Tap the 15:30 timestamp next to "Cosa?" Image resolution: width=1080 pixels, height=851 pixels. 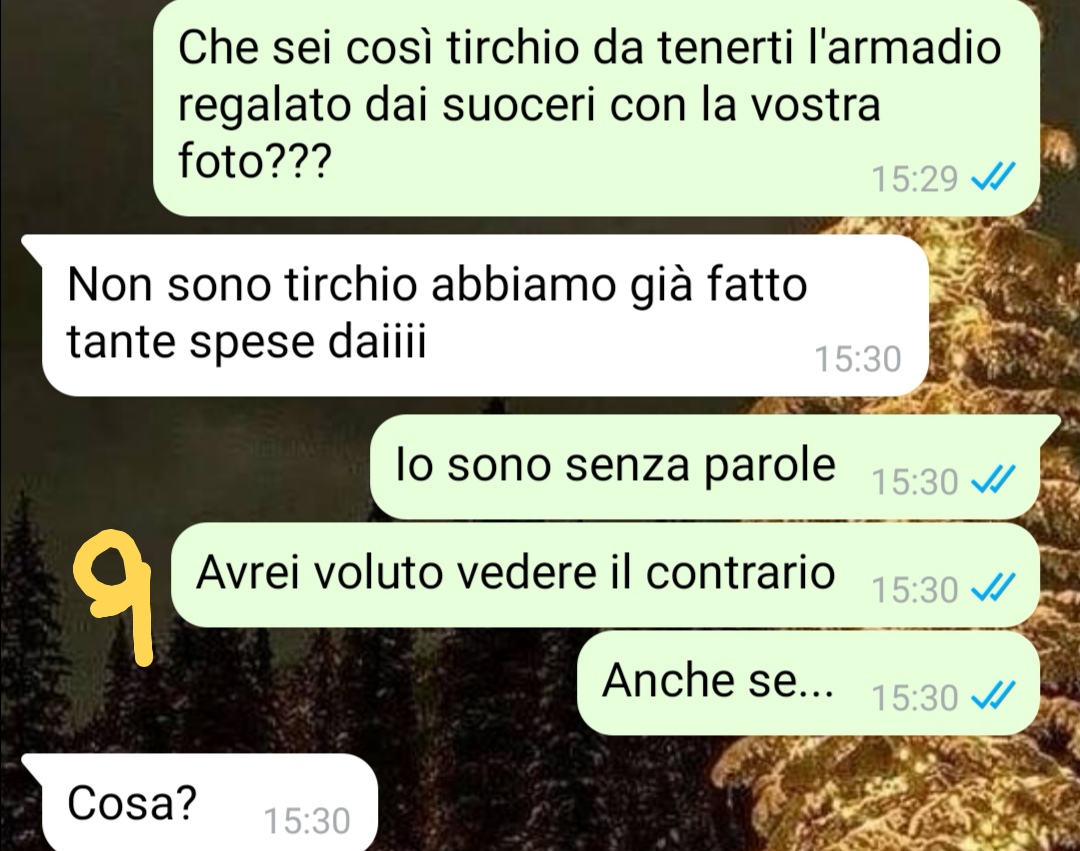pos(307,821)
